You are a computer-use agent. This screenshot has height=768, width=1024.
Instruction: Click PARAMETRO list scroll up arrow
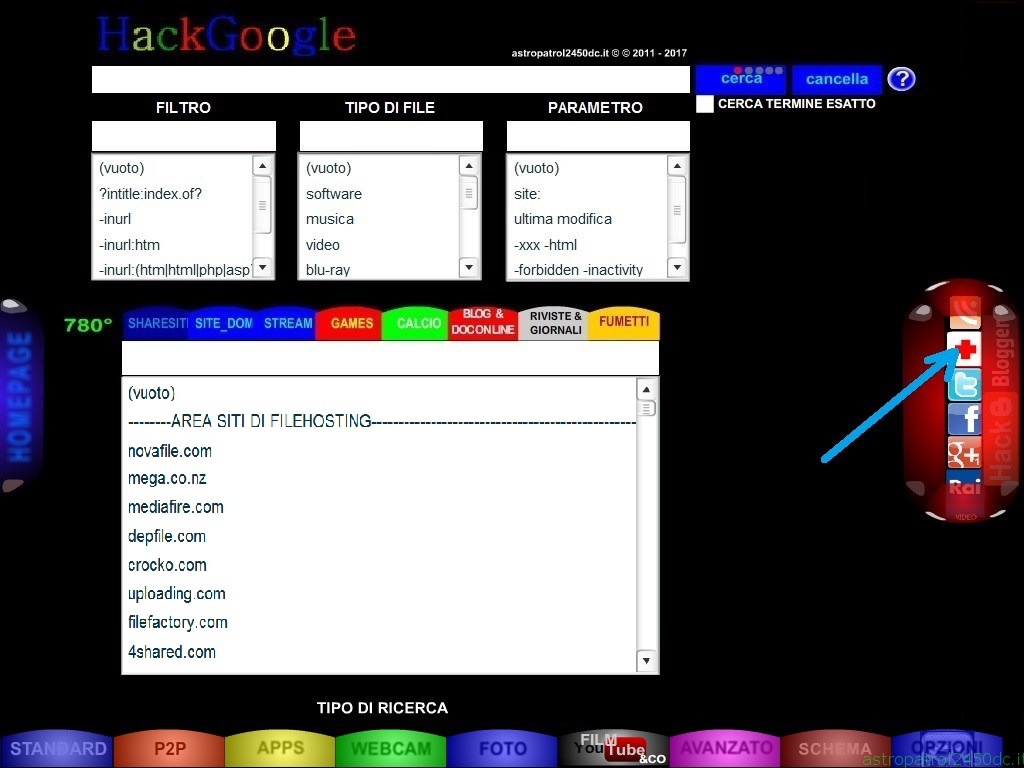(677, 166)
